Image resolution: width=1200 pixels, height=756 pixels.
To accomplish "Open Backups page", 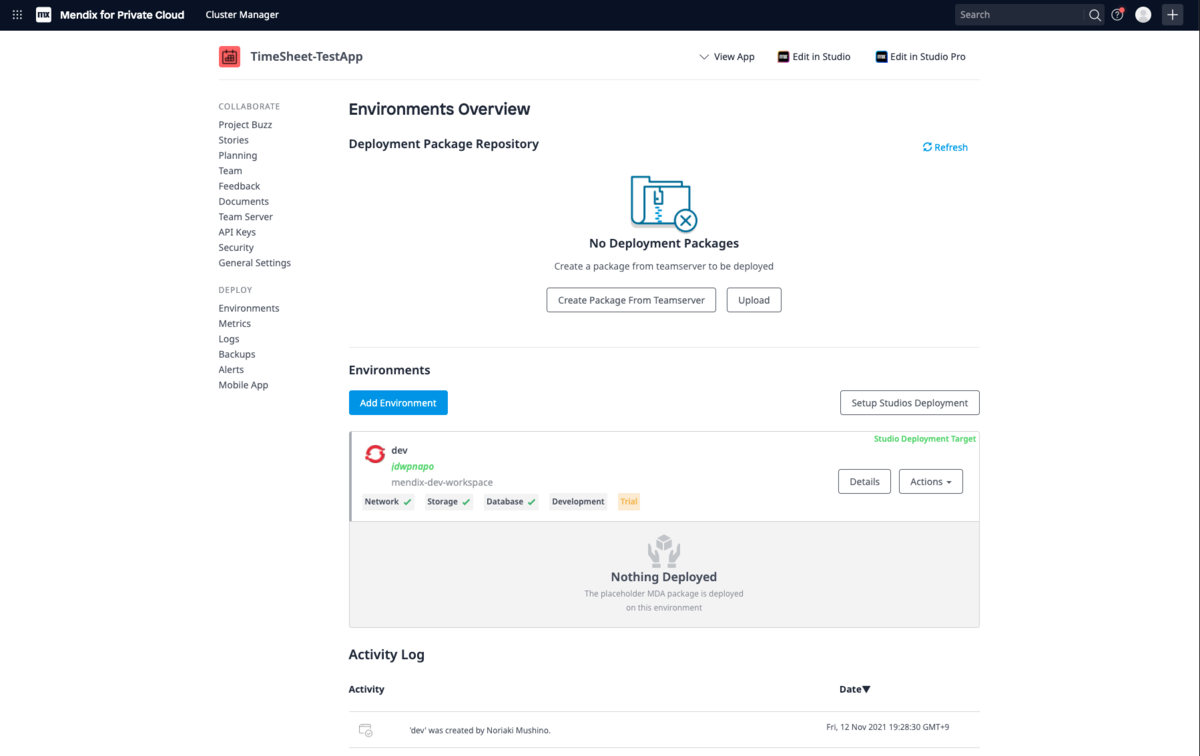I will point(237,354).
